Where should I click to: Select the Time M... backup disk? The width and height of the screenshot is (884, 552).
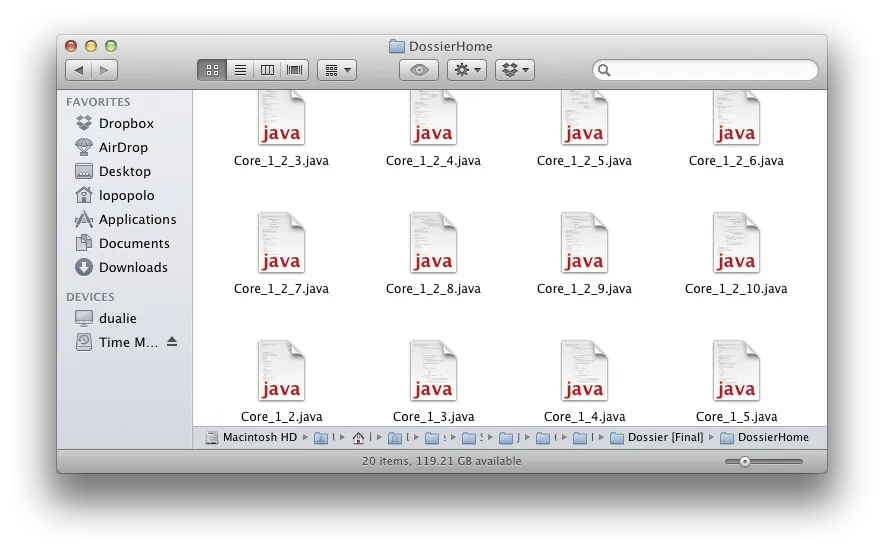click(x=117, y=342)
